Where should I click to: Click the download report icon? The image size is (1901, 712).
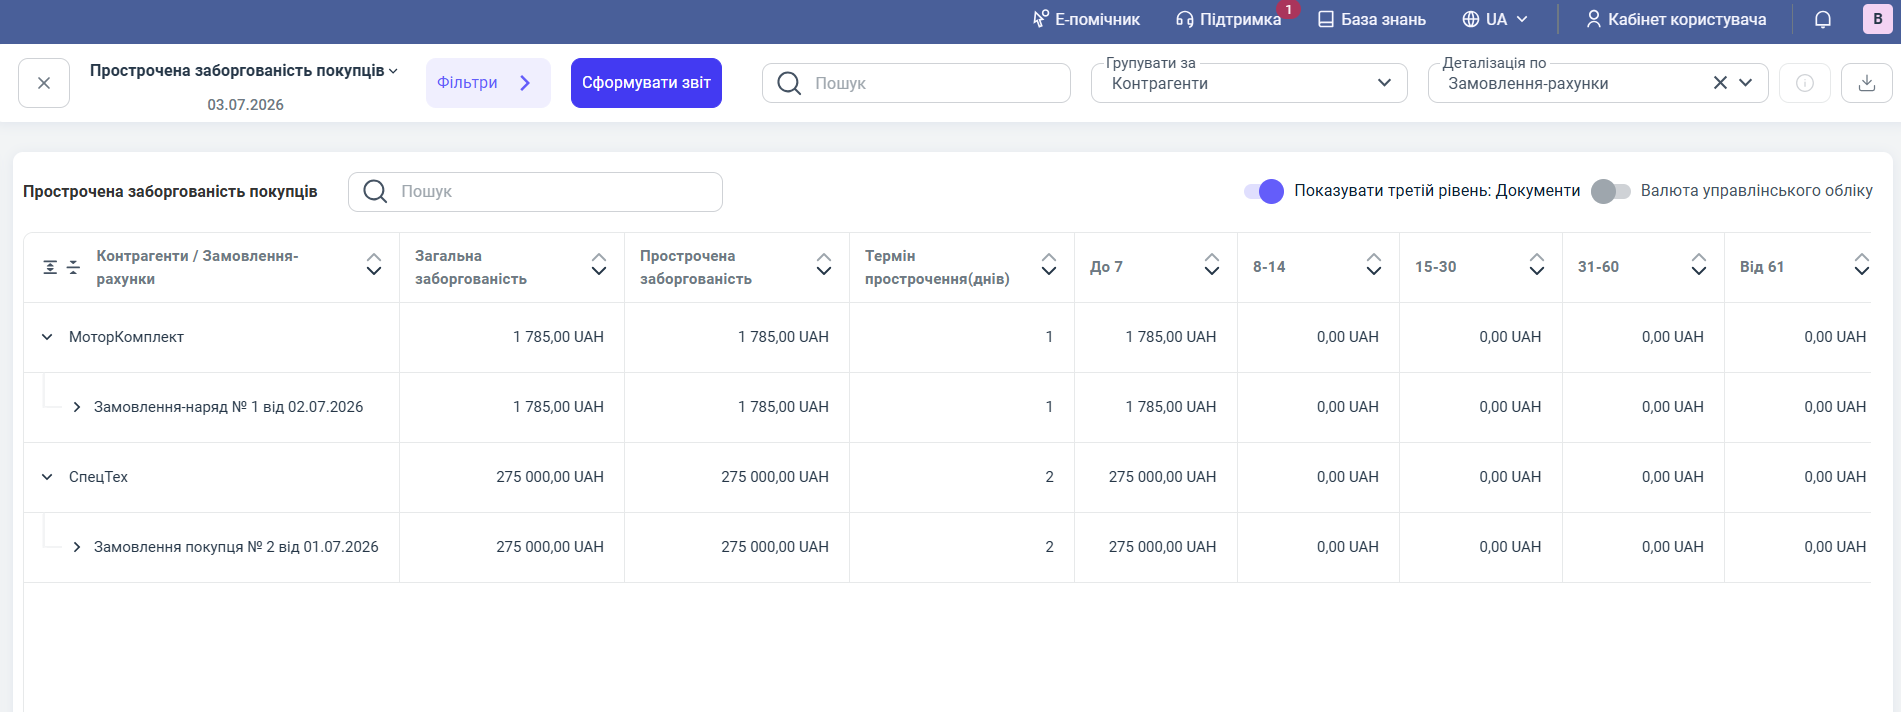click(x=1866, y=83)
